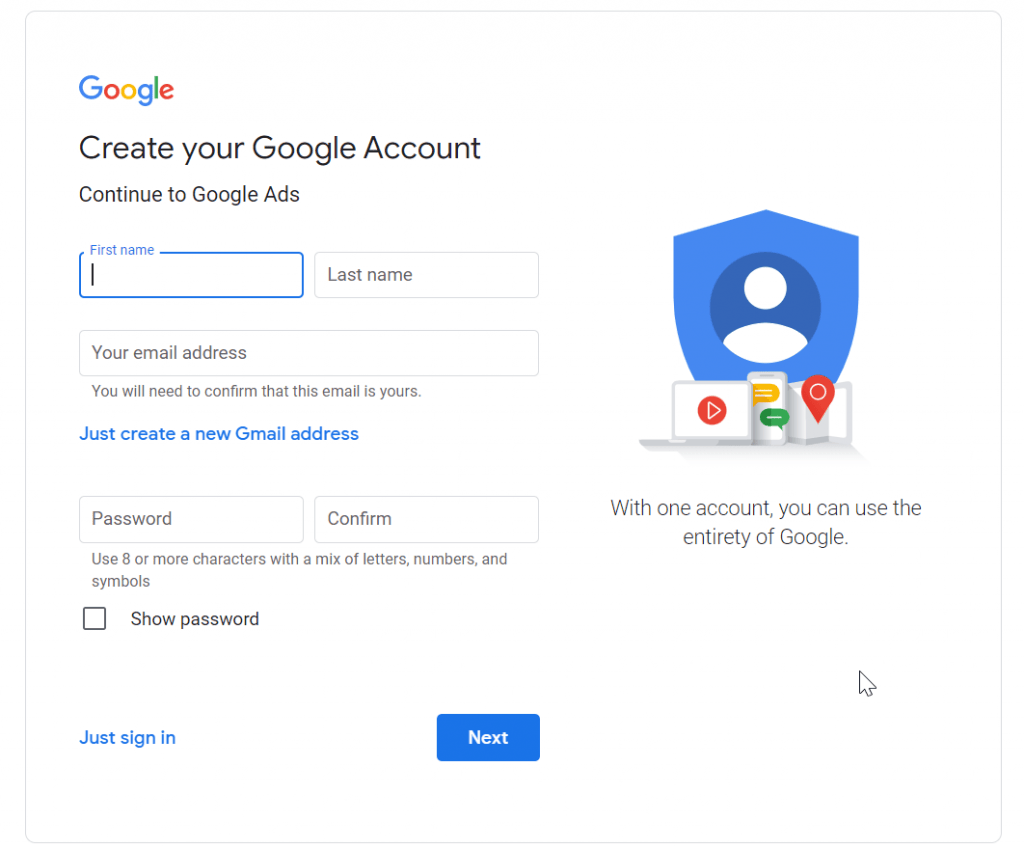Image resolution: width=1024 pixels, height=849 pixels.
Task: Select the Confirm password field
Action: tap(426, 519)
